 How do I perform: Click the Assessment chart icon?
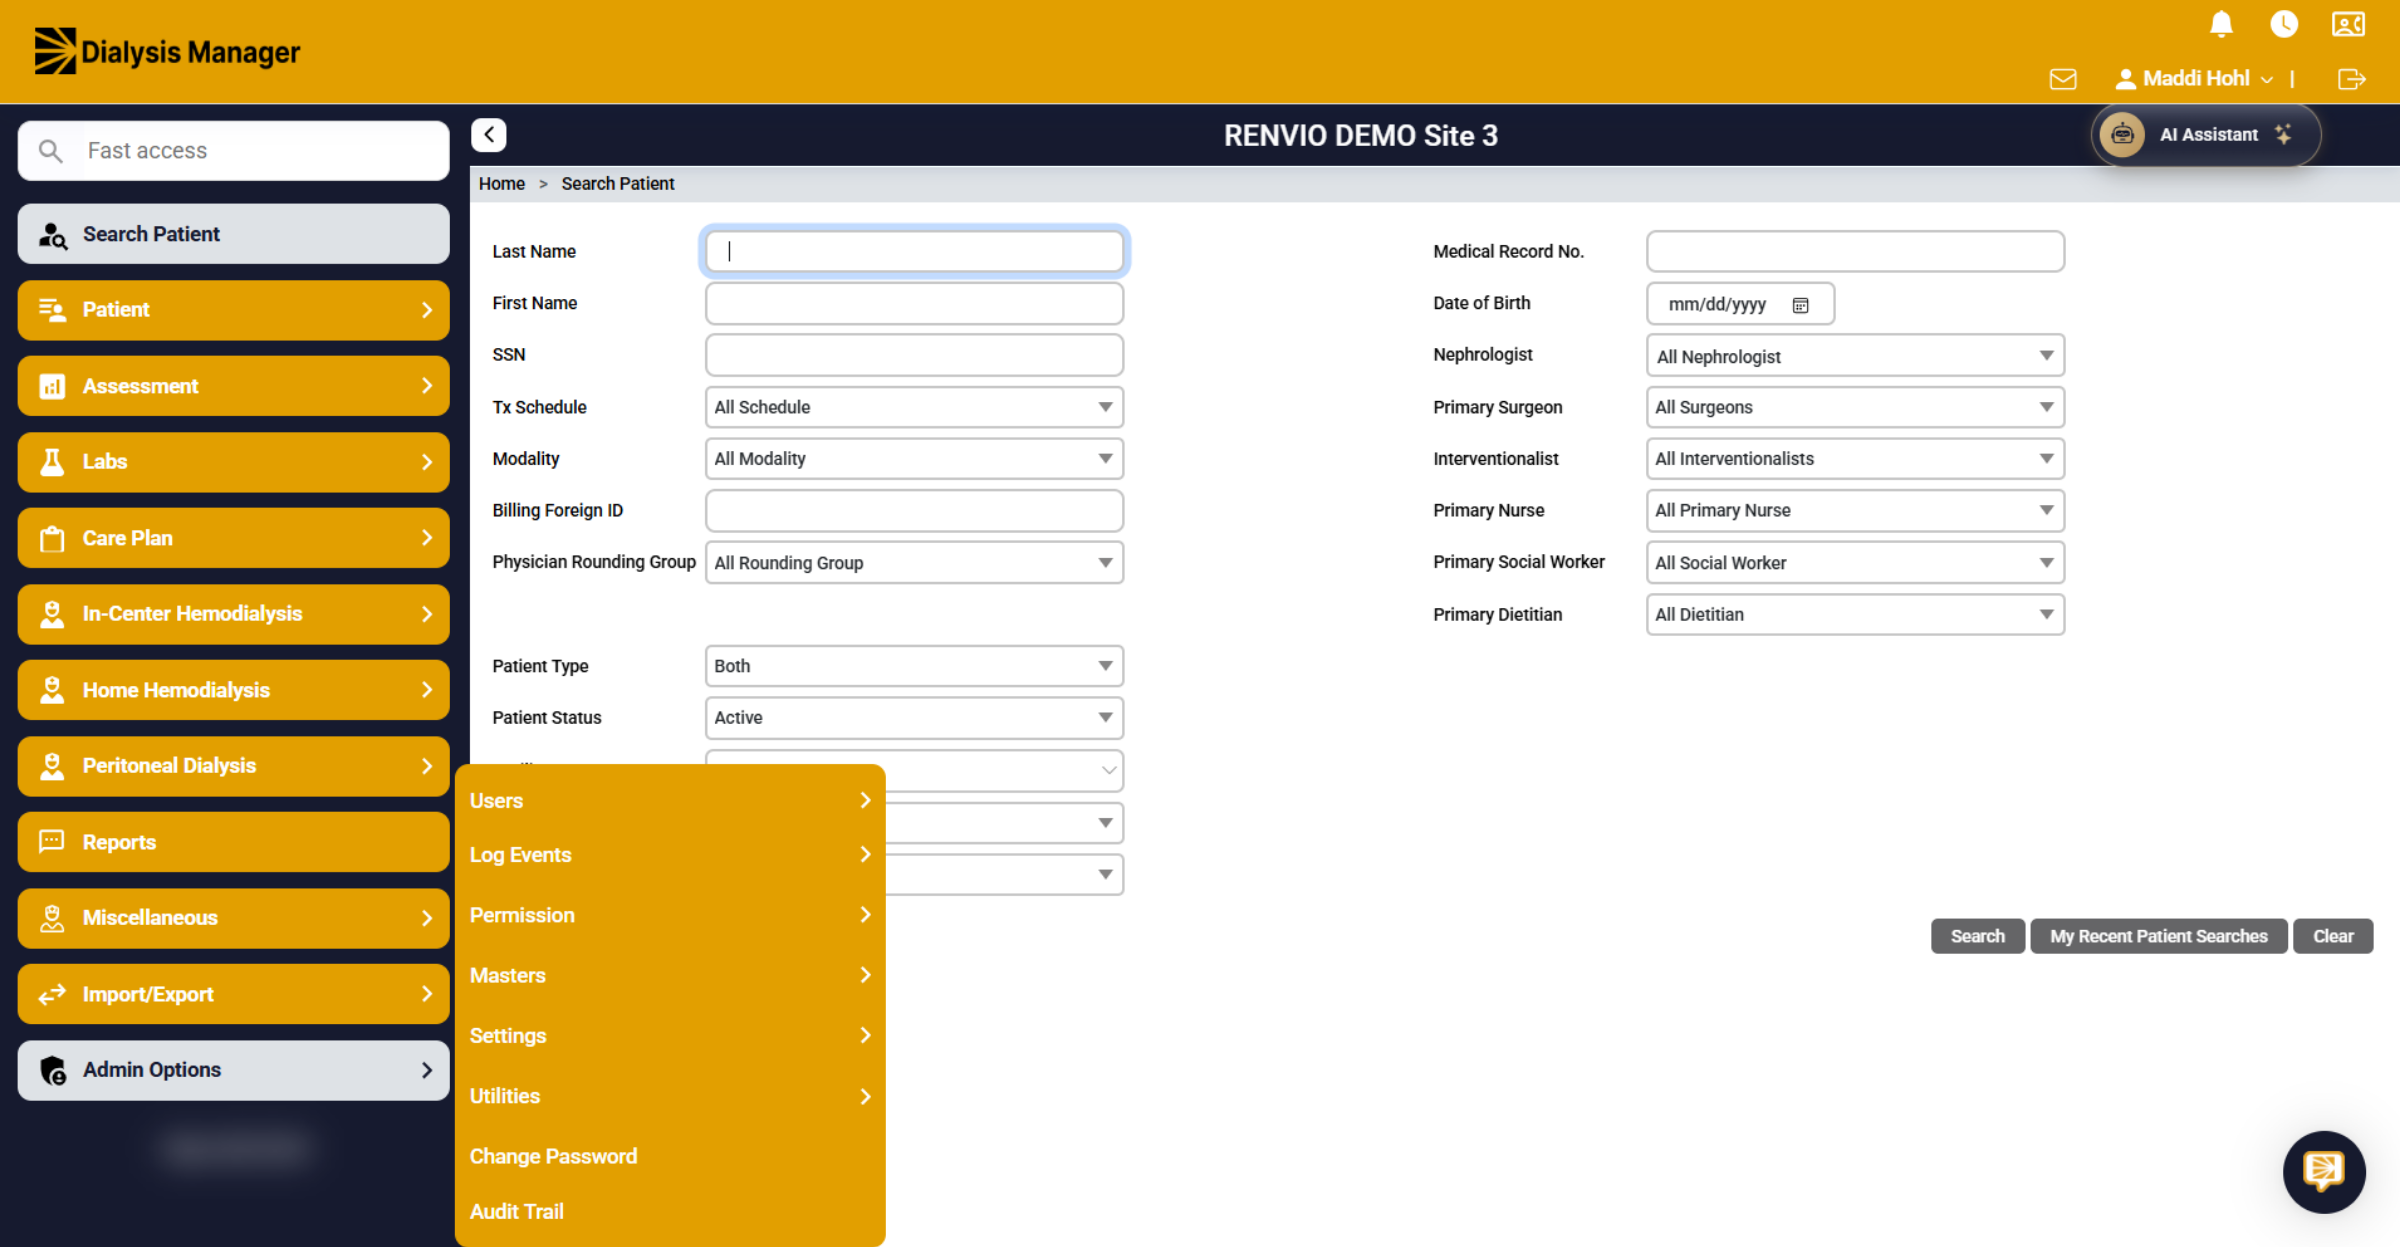click(x=52, y=386)
